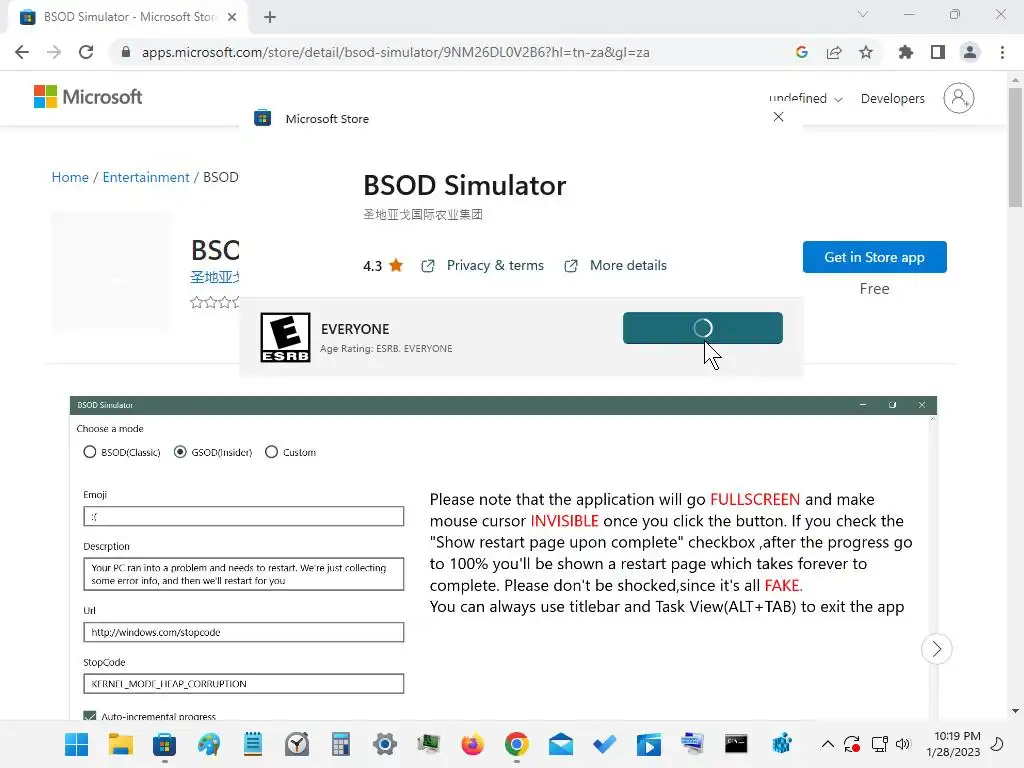Expand the undefined language dropdown
This screenshot has height=768, width=1024.
(x=806, y=99)
